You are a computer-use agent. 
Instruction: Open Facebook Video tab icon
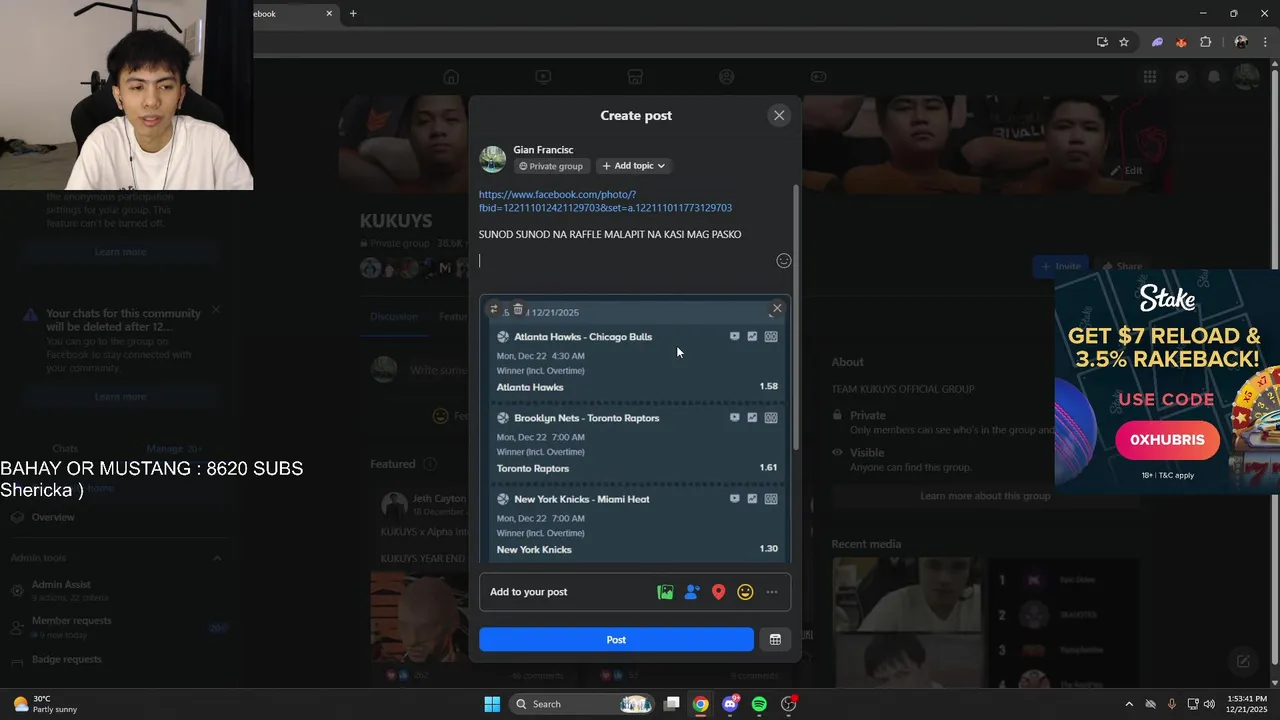(543, 77)
